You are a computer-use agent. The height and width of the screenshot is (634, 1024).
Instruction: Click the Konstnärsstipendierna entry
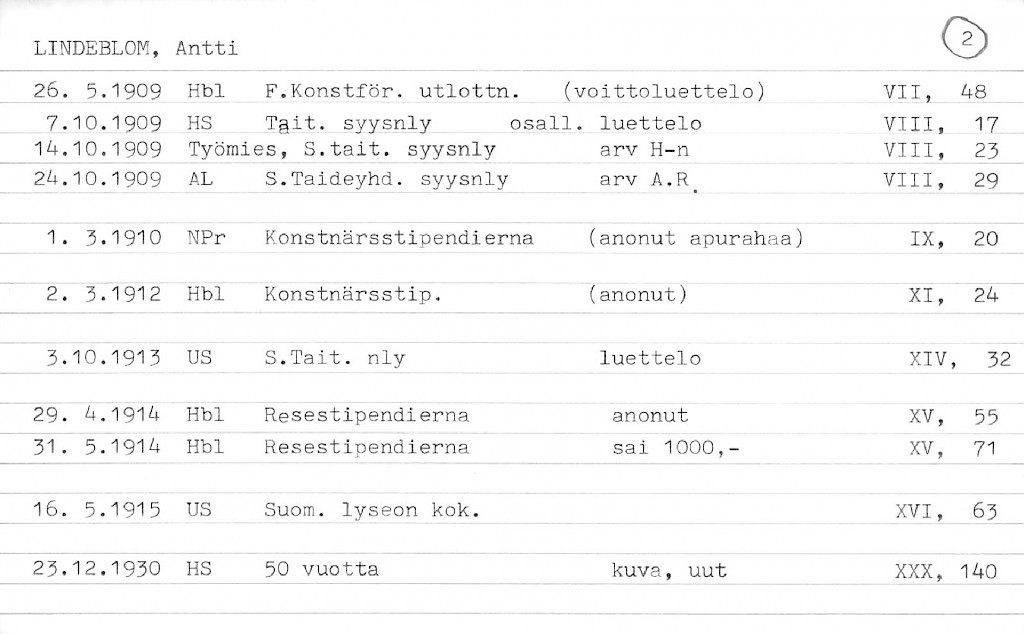coord(399,239)
